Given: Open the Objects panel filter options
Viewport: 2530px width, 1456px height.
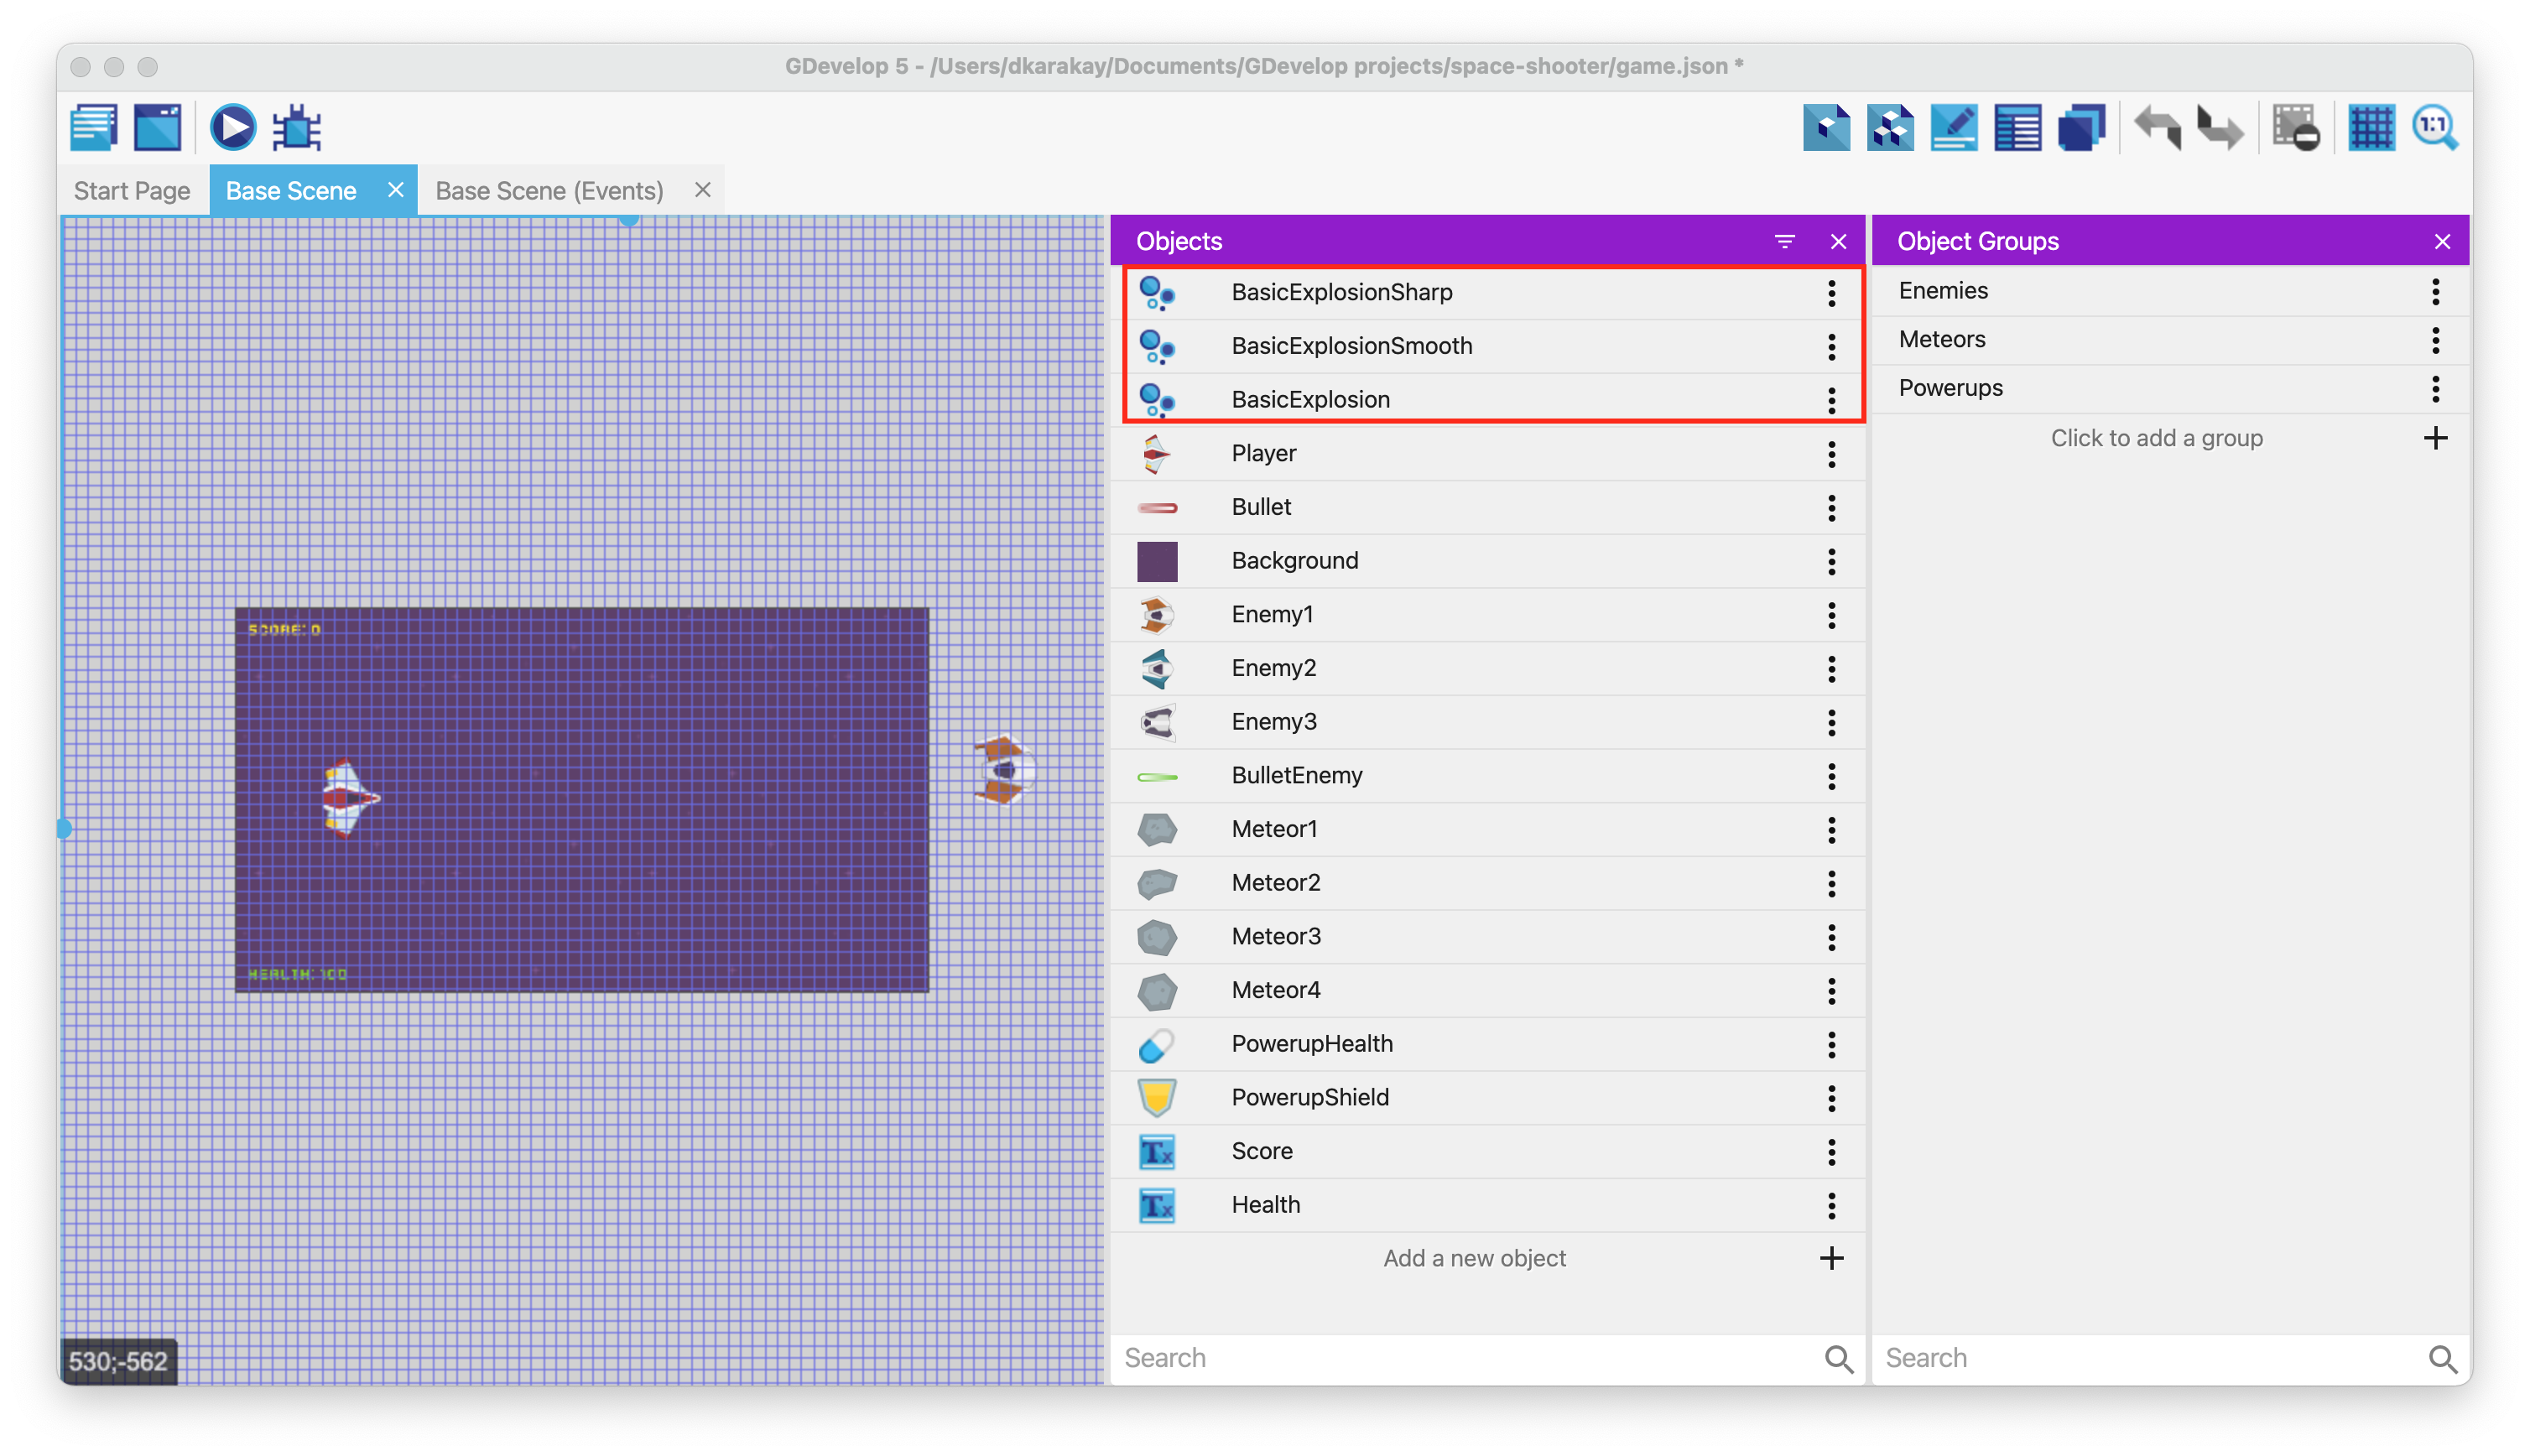Looking at the screenshot, I should click(x=1785, y=241).
